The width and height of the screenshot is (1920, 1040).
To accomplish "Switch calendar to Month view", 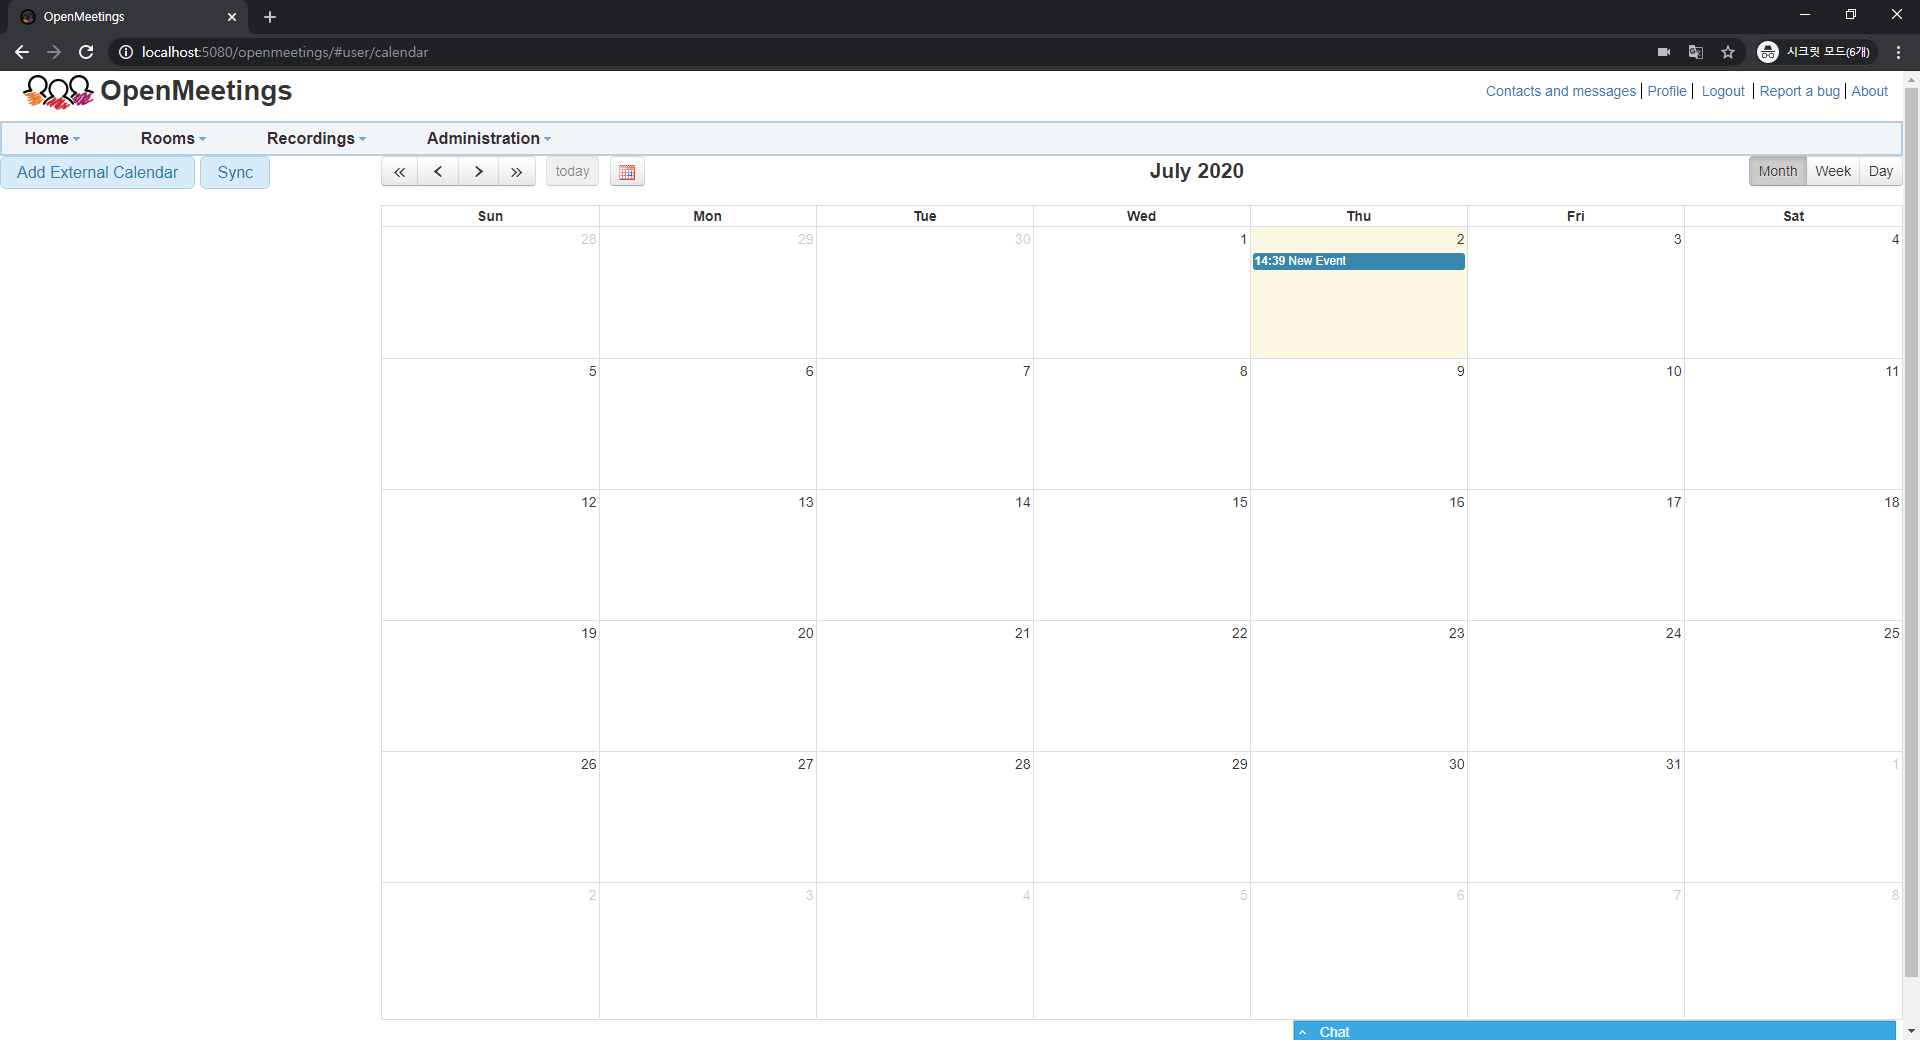I will [x=1777, y=172].
